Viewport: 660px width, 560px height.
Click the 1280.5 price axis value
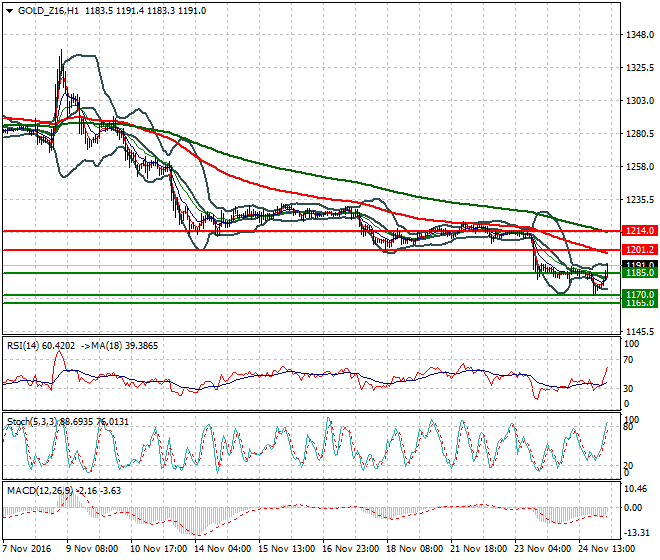click(x=640, y=133)
